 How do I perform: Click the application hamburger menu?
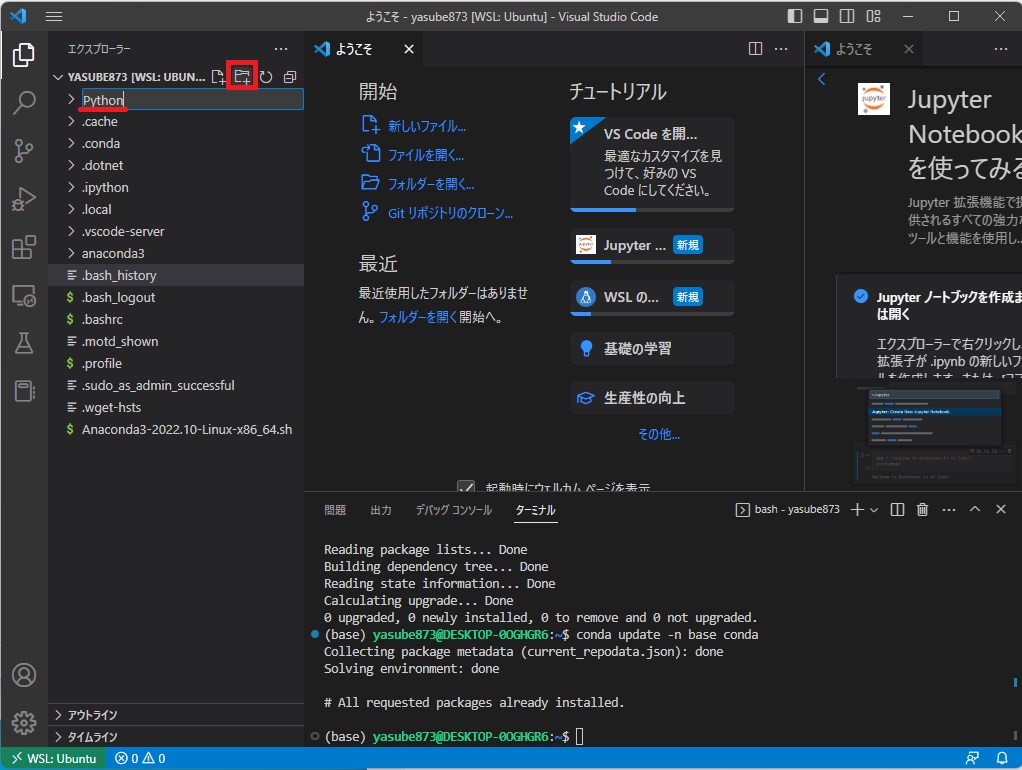54,16
